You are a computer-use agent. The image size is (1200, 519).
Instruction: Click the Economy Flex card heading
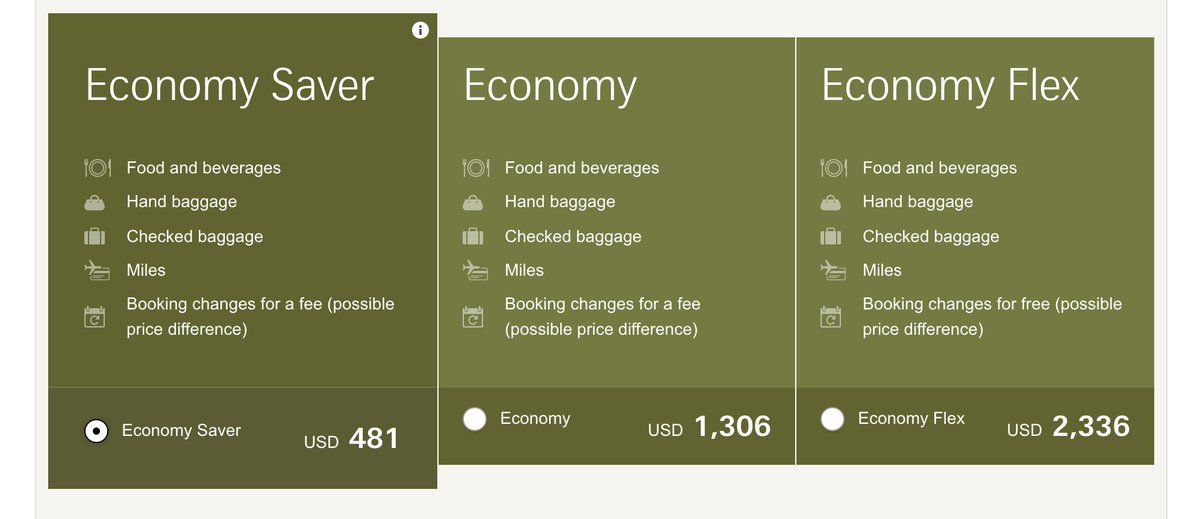[950, 86]
